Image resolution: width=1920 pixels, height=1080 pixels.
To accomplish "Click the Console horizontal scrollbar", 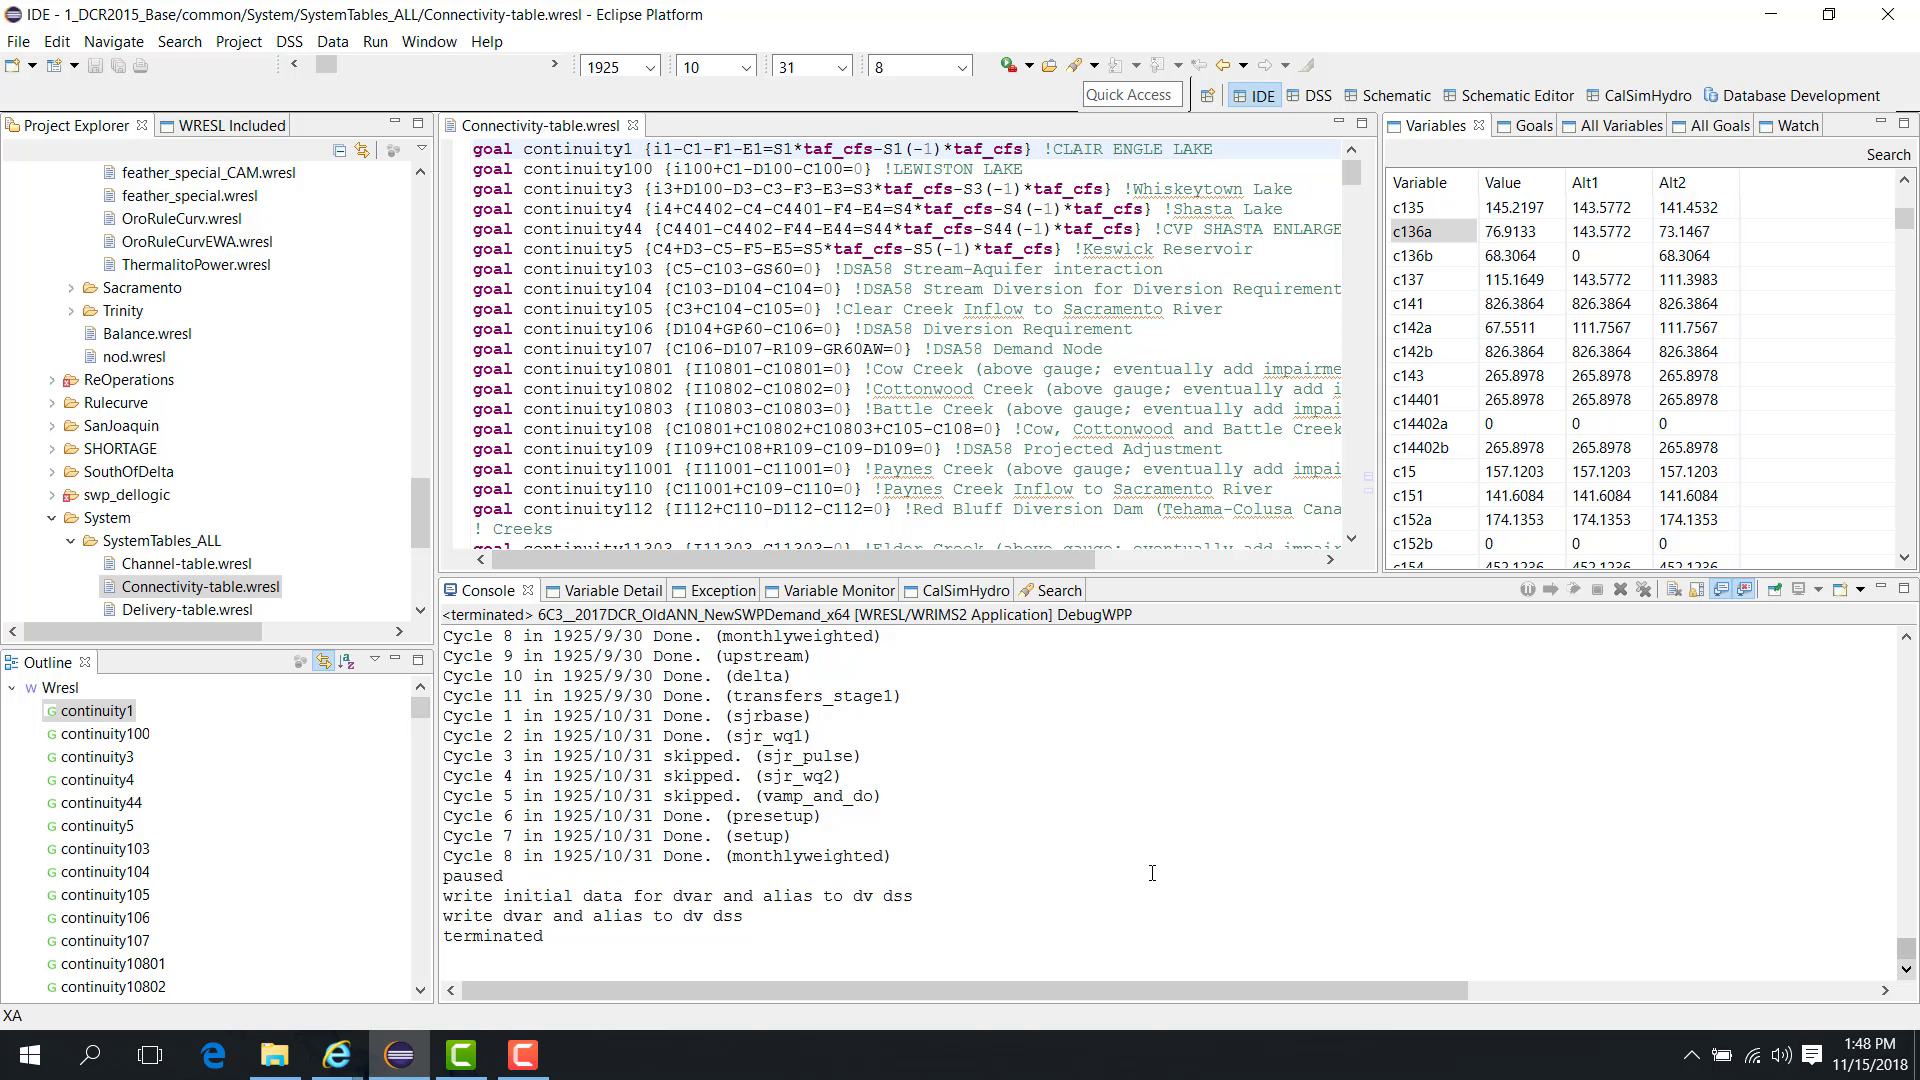I will pyautogui.click(x=964, y=991).
